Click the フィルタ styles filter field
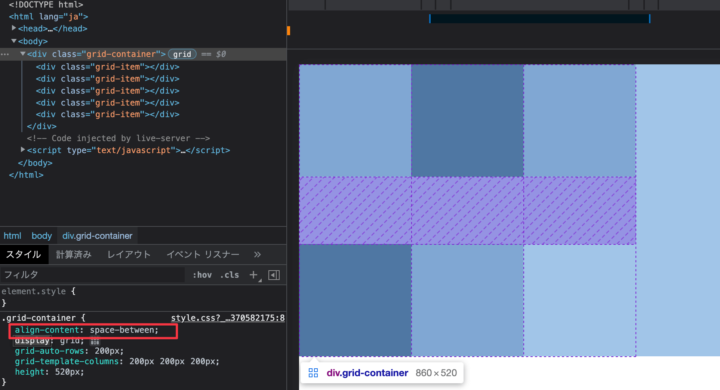Image resolution: width=720 pixels, height=390 pixels. 93,275
